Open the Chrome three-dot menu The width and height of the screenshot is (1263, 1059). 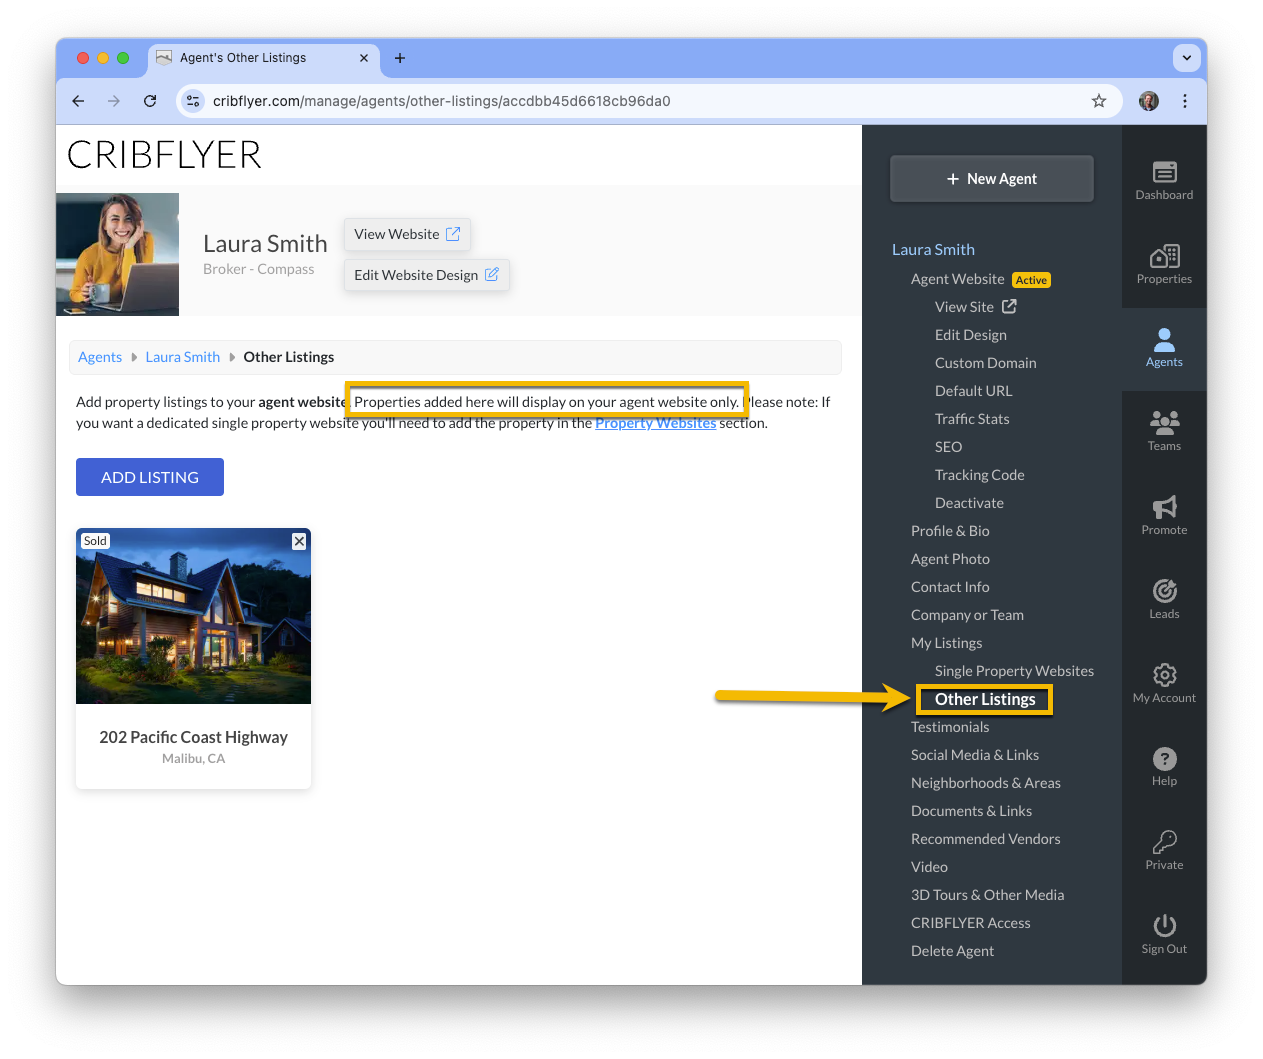[1185, 101]
